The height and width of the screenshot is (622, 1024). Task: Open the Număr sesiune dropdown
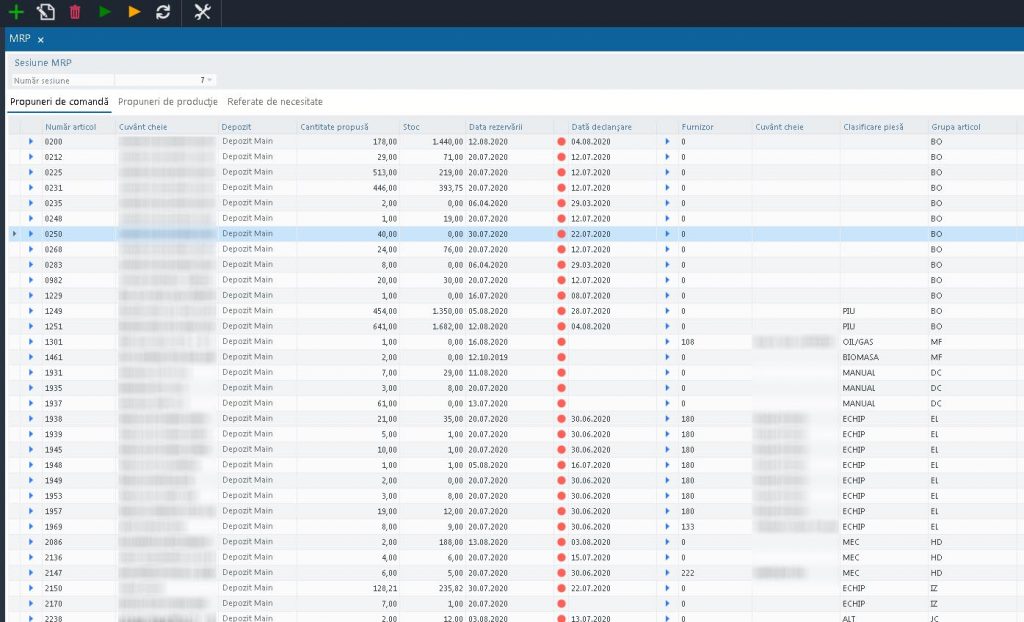(x=211, y=80)
